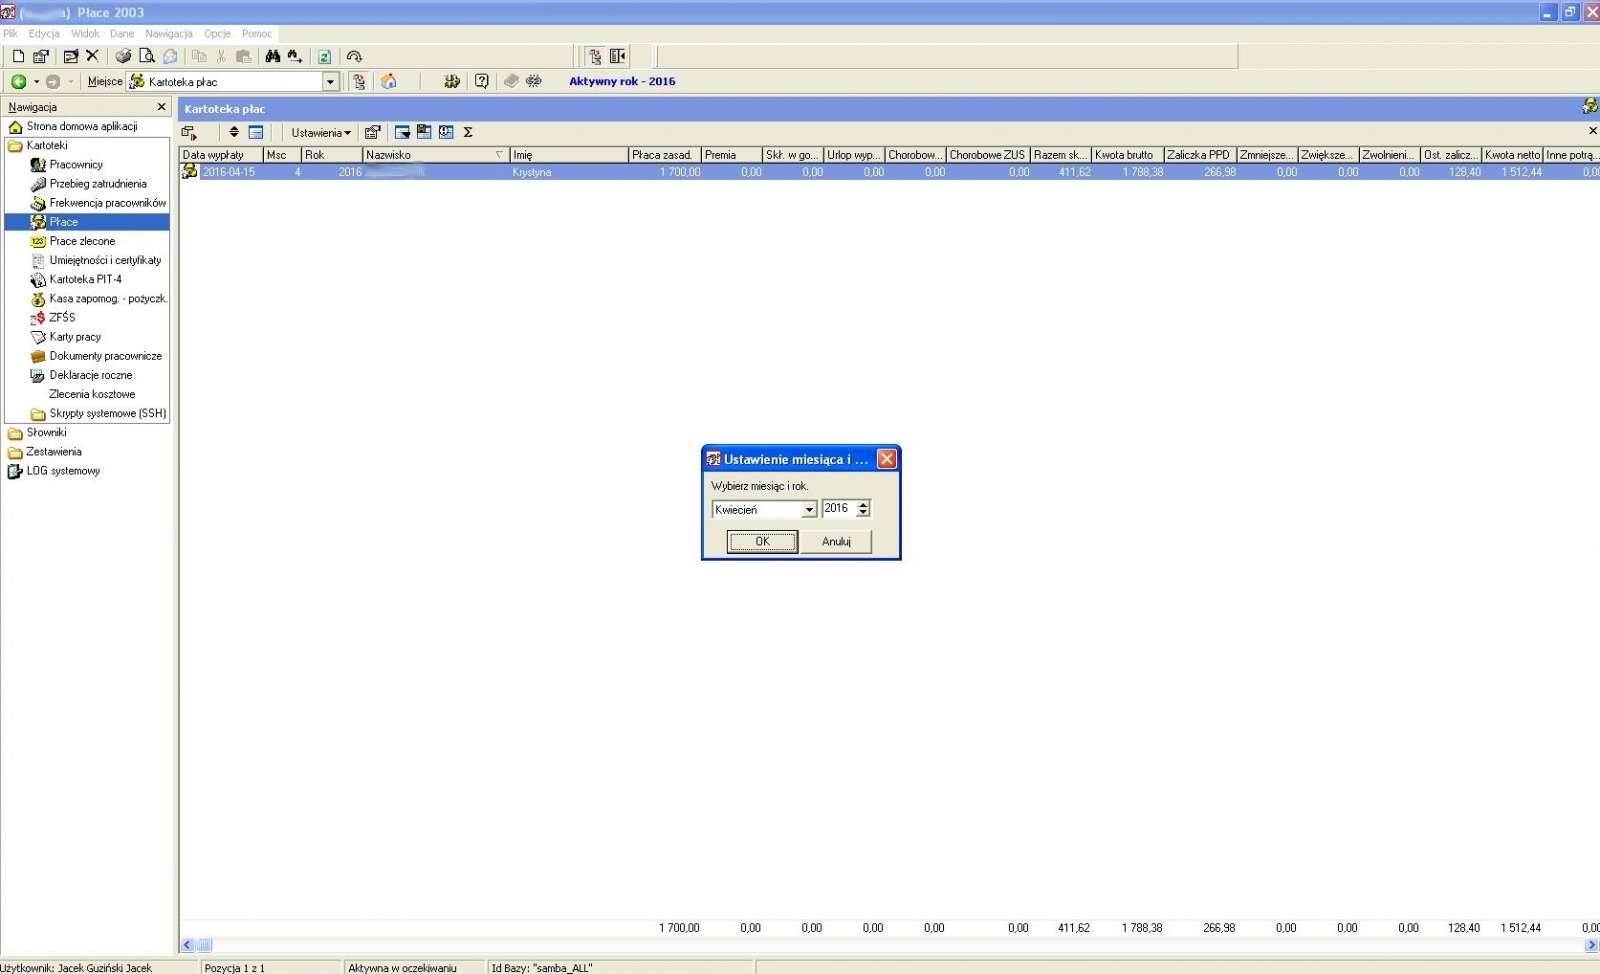The image size is (1600, 974).
Task: Click the Home house icon in toolbar
Action: pyautogui.click(x=389, y=82)
